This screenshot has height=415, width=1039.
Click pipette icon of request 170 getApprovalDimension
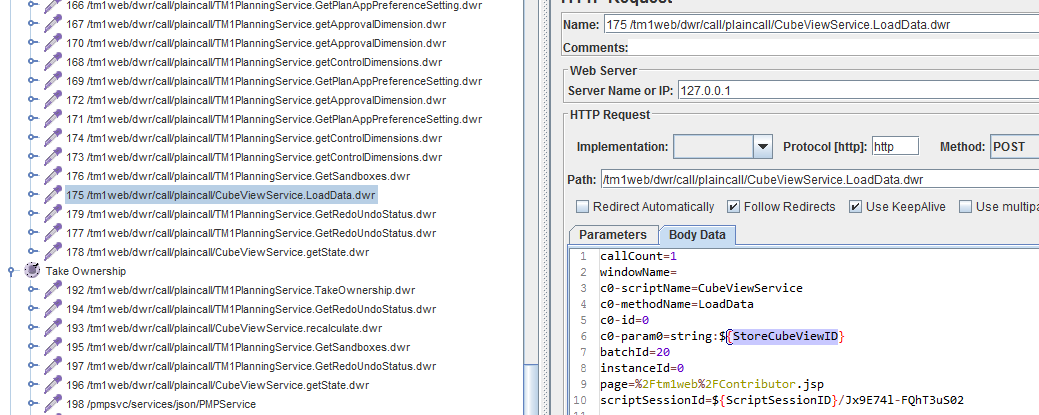(52, 44)
